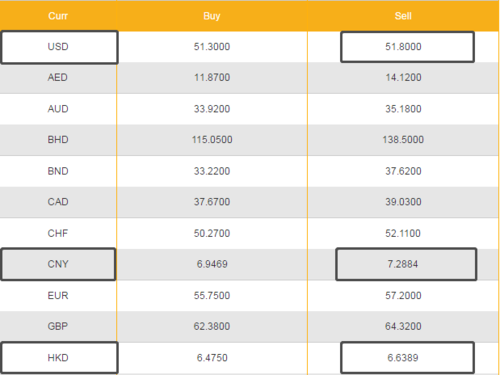Click CHF sell rate 52.1100

[403, 233]
